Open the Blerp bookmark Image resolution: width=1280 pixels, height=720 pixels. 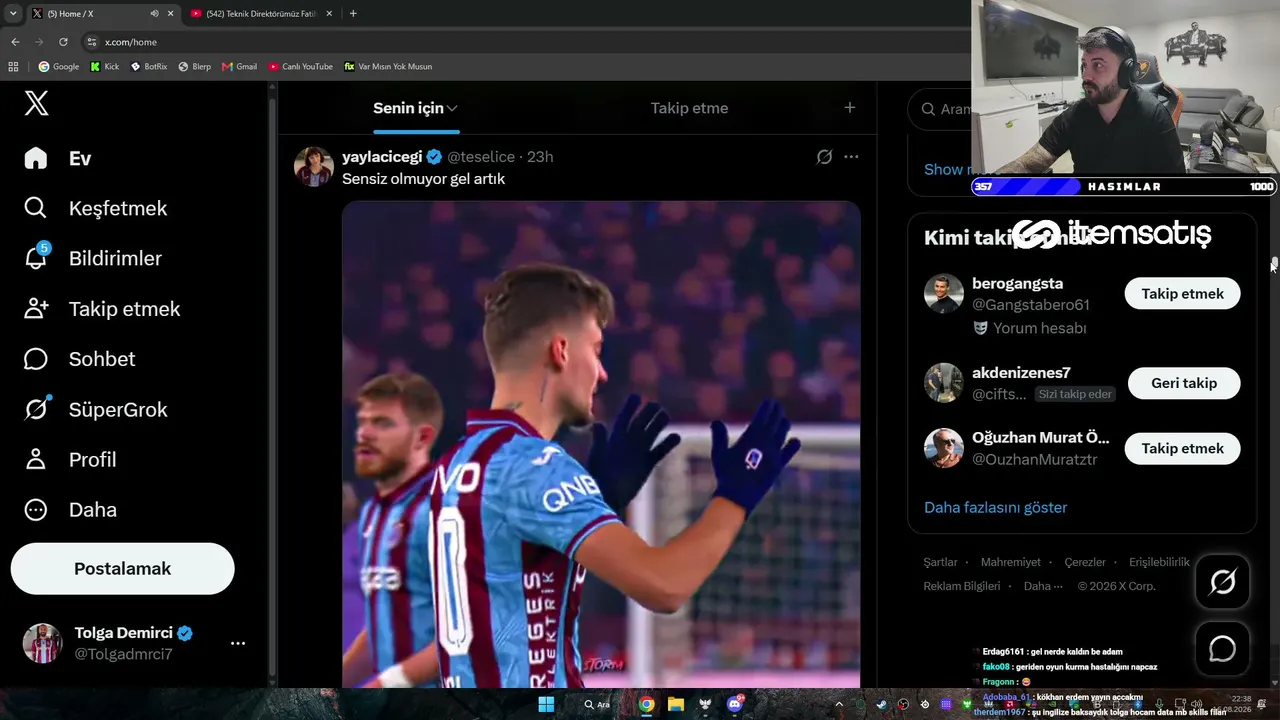(195, 67)
